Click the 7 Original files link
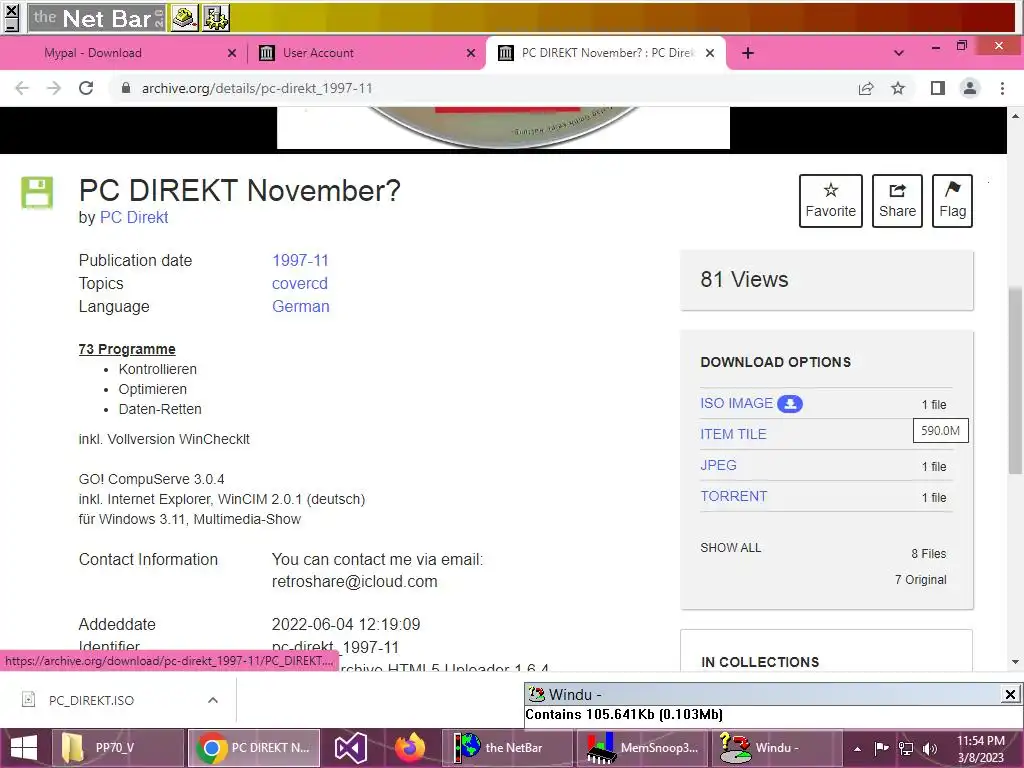The image size is (1024, 768). point(920,580)
